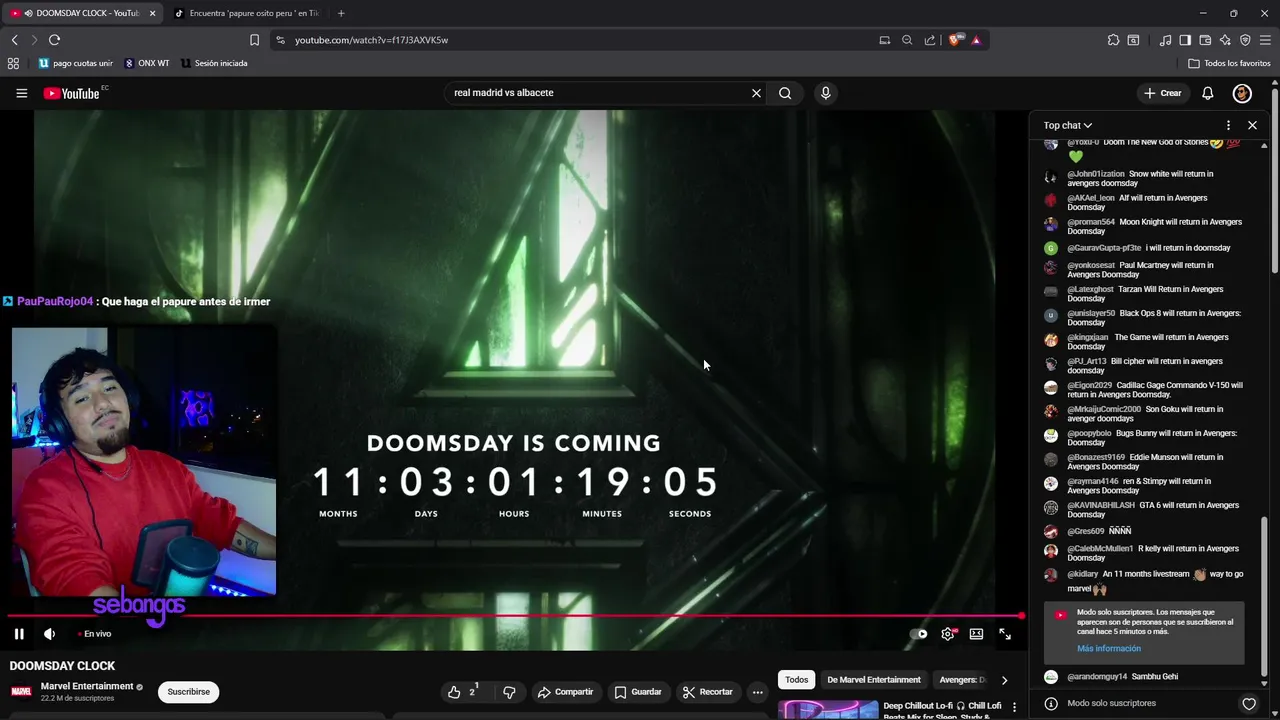Open chat options three-dot menu
1280x720 pixels.
(1228, 125)
